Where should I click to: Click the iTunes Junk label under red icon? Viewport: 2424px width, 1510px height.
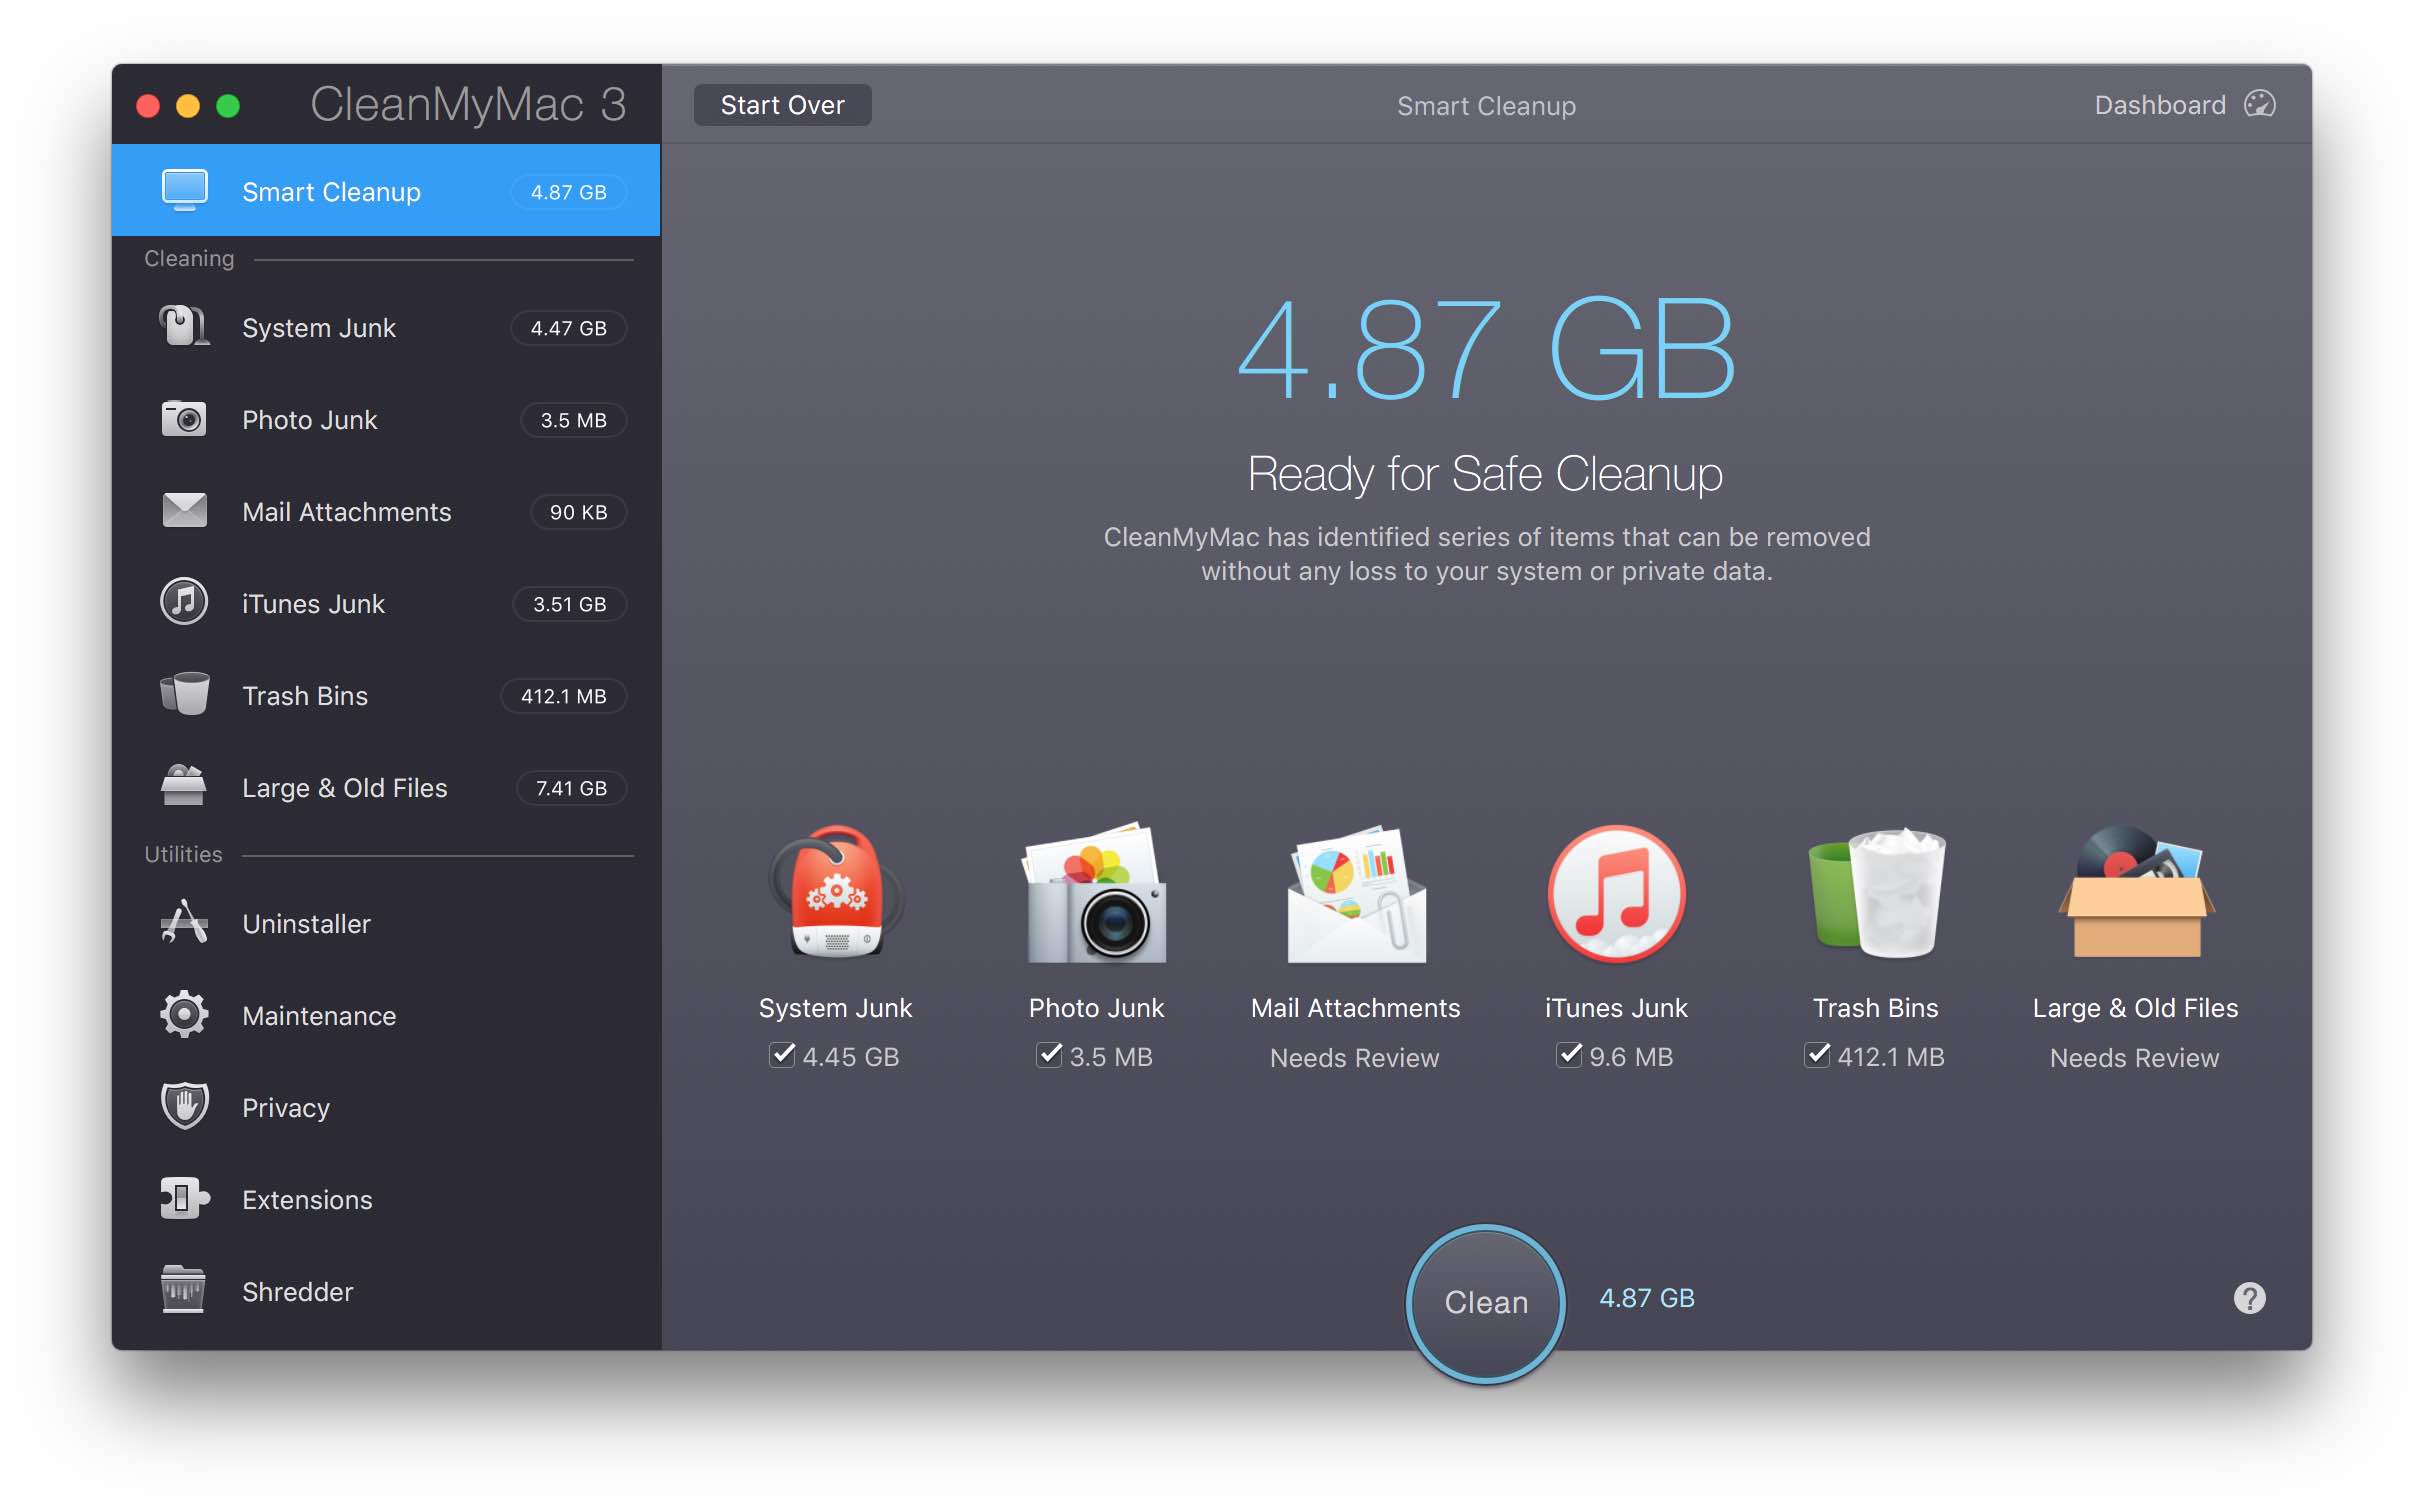coord(1616,1007)
